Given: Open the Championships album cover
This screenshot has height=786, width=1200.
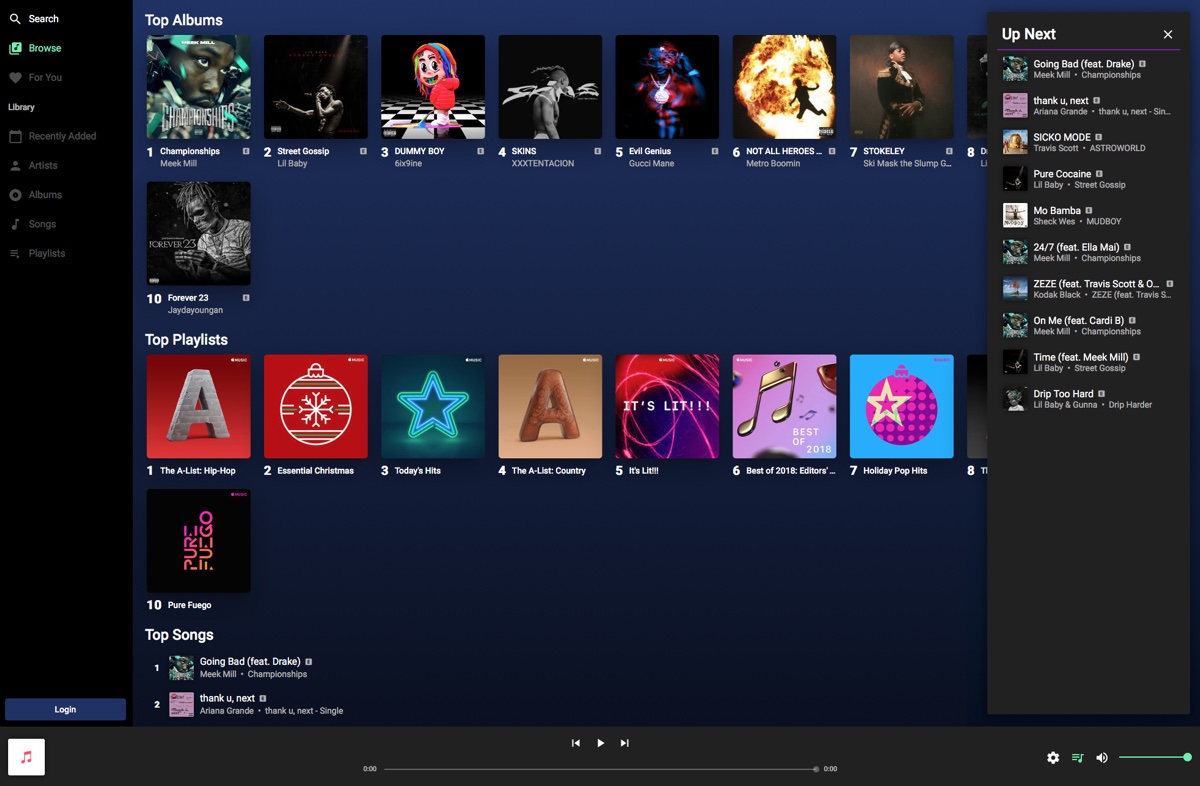Looking at the screenshot, I should tap(199, 87).
